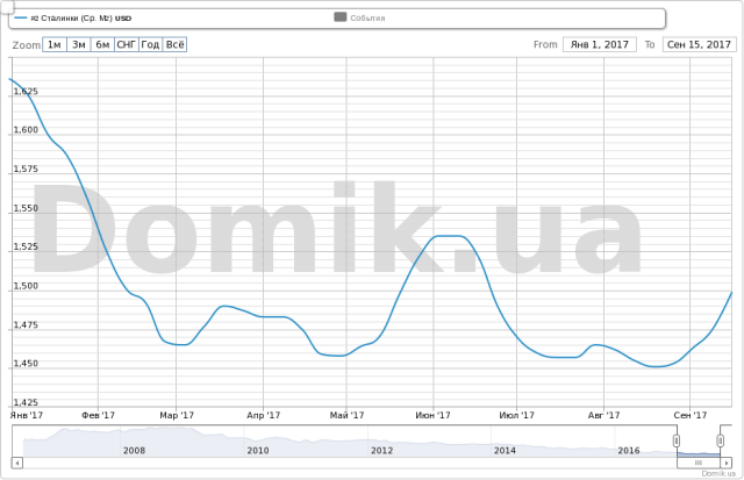Click the 2016 label in navigator
The width and height of the screenshot is (744, 480).
coord(628,450)
